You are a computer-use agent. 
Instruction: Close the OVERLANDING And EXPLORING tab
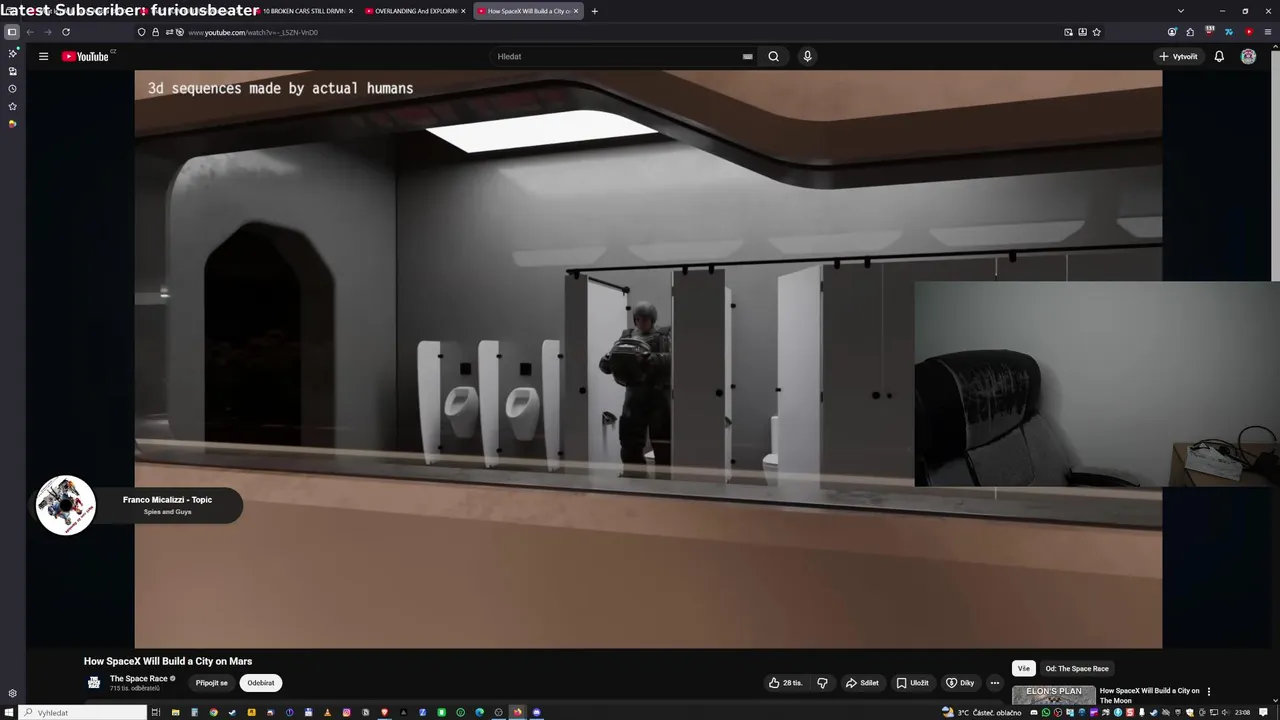463,11
